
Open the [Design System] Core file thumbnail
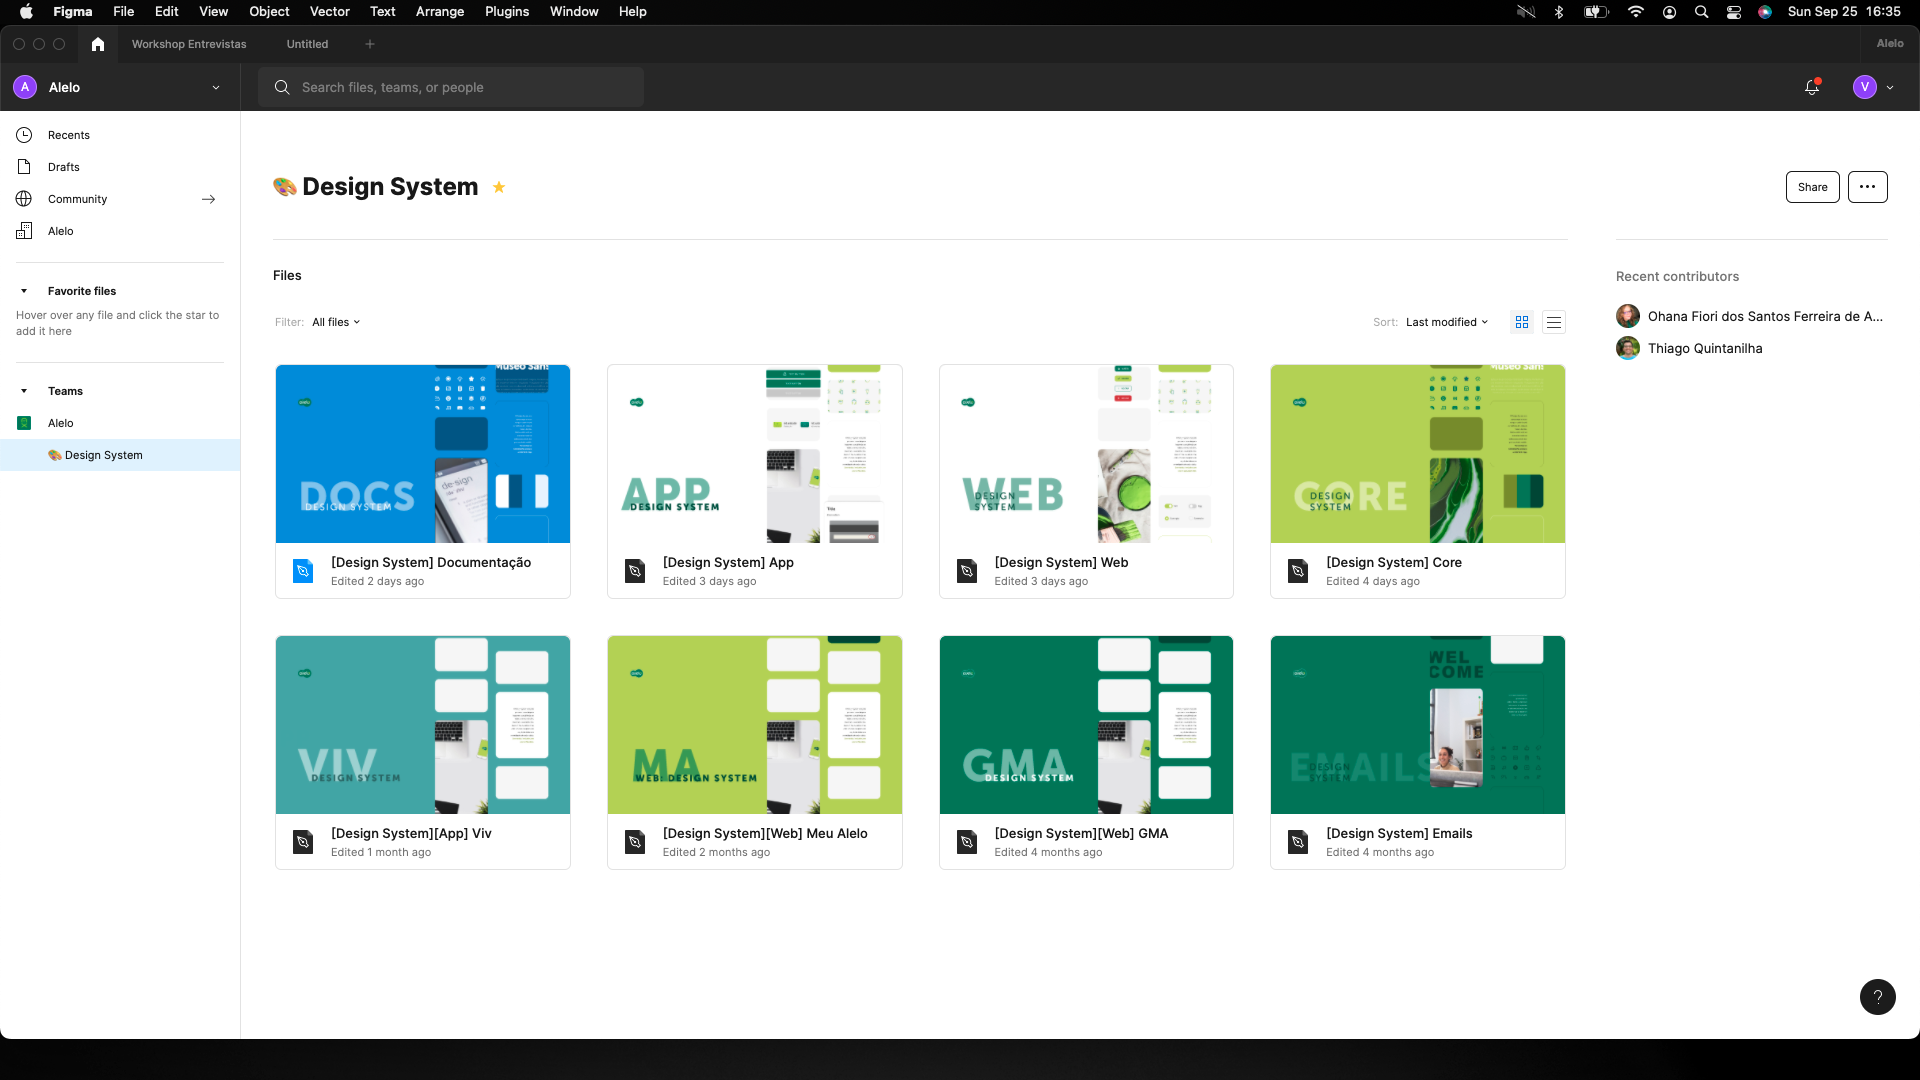click(x=1417, y=454)
